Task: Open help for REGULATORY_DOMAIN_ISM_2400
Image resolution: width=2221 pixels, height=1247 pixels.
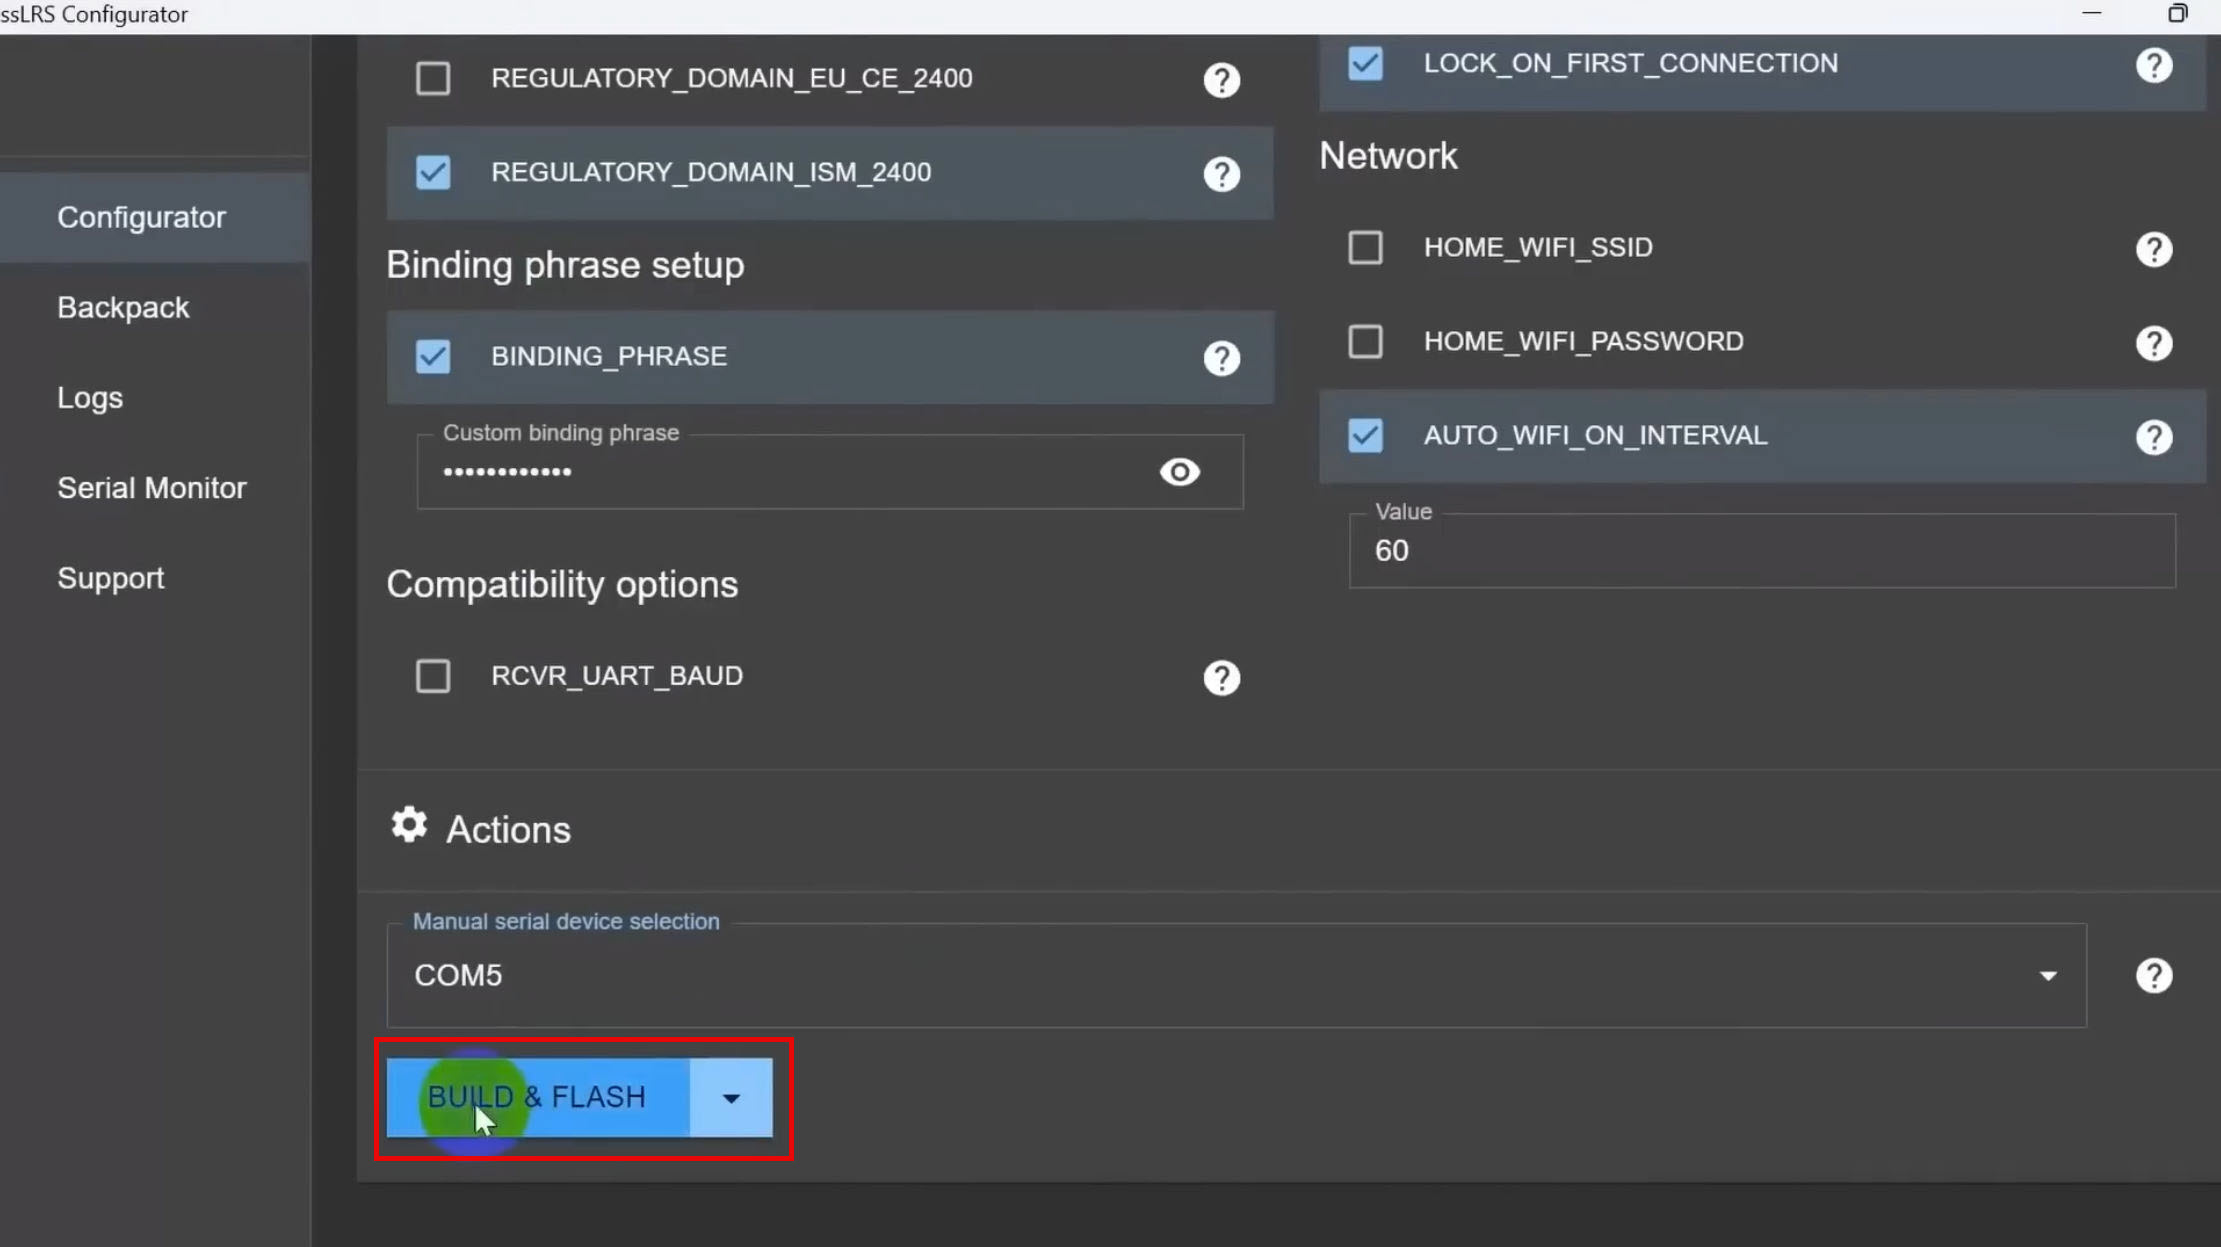Action: [x=1221, y=174]
